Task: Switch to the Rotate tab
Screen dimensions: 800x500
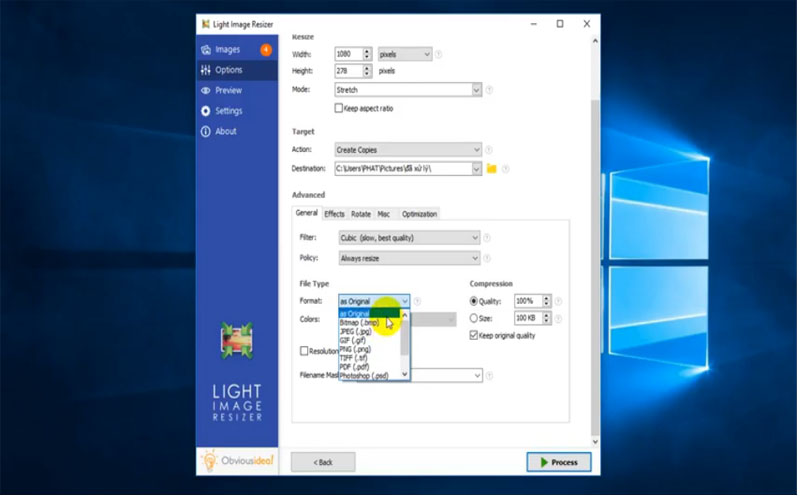Action: click(x=361, y=214)
